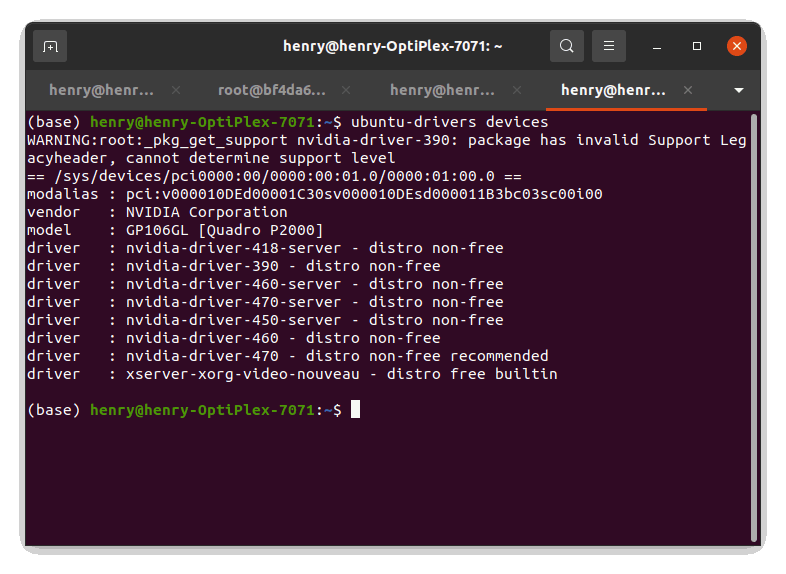The width and height of the screenshot is (786, 574).
Task: Click the 'NVIDIA Corporation' vendor text
Action: point(207,213)
